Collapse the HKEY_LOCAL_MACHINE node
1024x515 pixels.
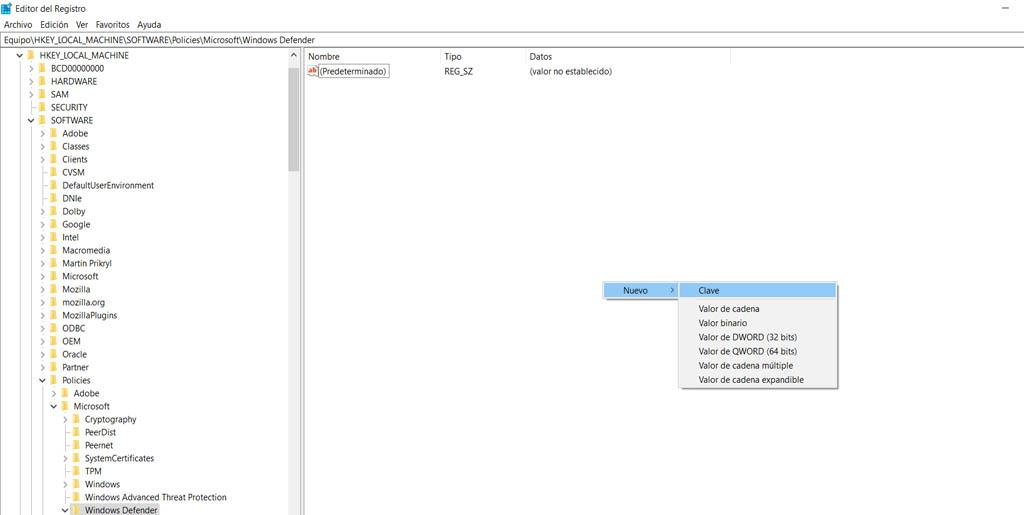click(x=20, y=55)
